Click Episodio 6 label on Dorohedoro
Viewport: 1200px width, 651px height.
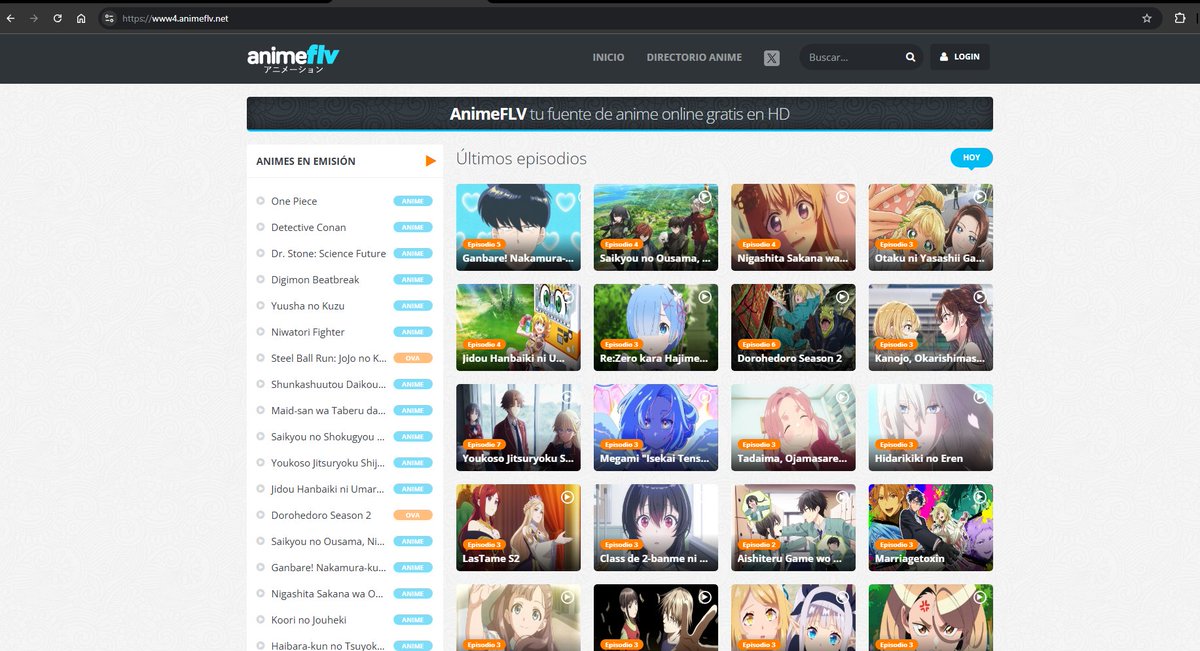point(758,344)
